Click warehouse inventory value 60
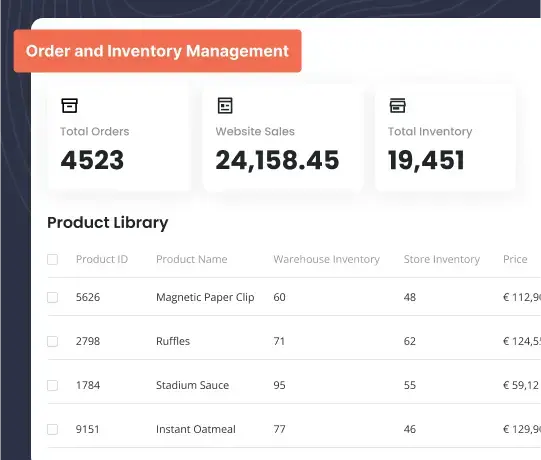541x460 pixels. pos(279,297)
